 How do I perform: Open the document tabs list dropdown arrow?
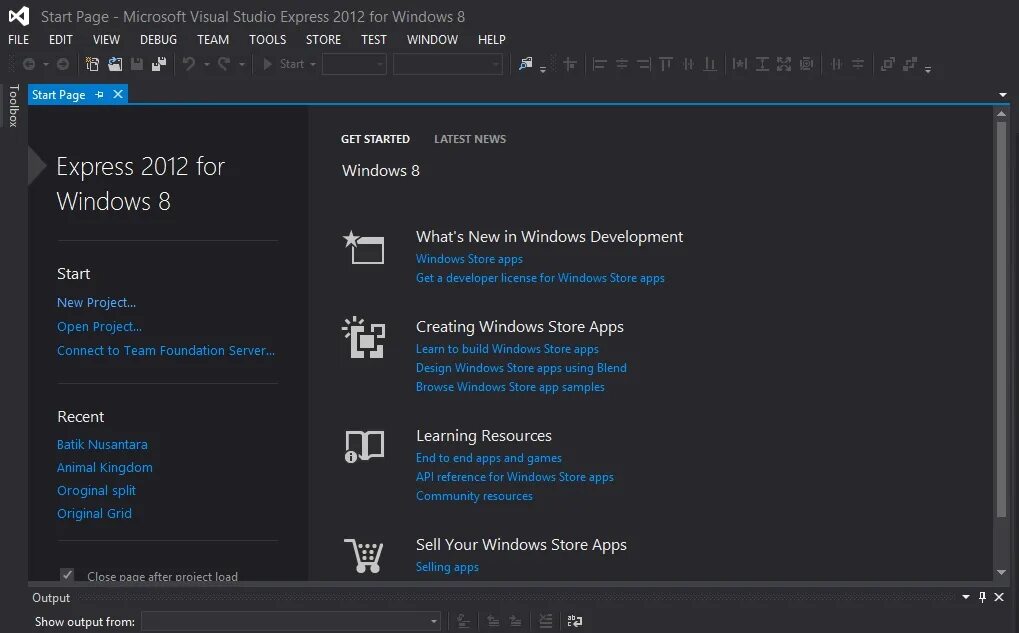tap(1003, 95)
